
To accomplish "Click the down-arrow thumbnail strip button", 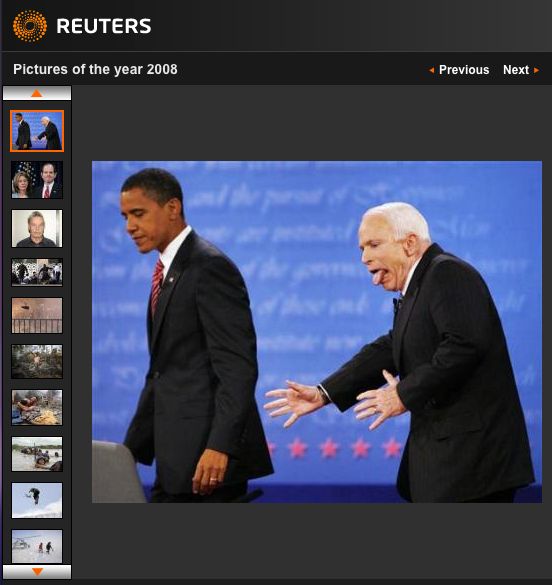I will [x=37, y=571].
